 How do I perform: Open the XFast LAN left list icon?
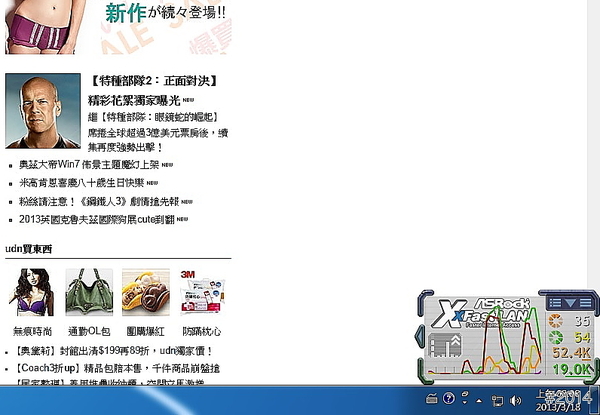(555, 303)
